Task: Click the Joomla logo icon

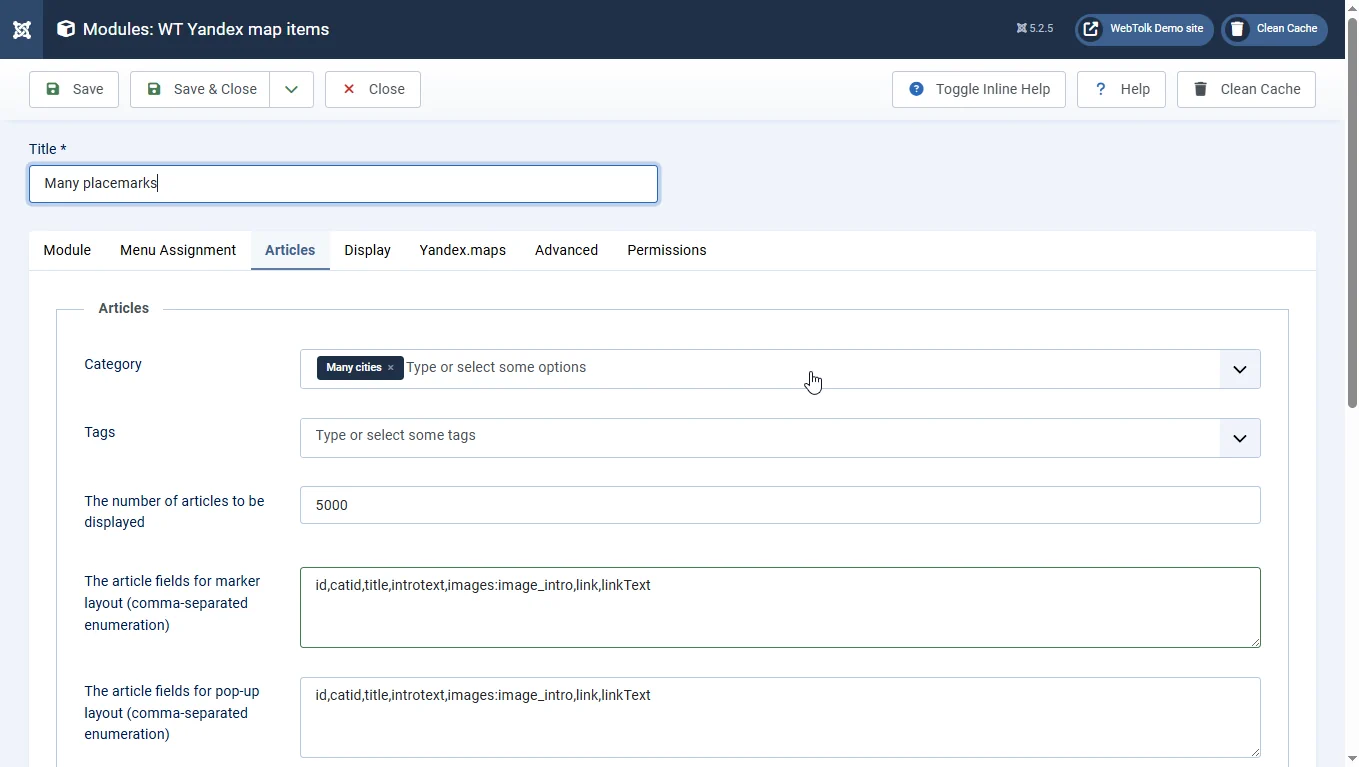Action: [21, 29]
